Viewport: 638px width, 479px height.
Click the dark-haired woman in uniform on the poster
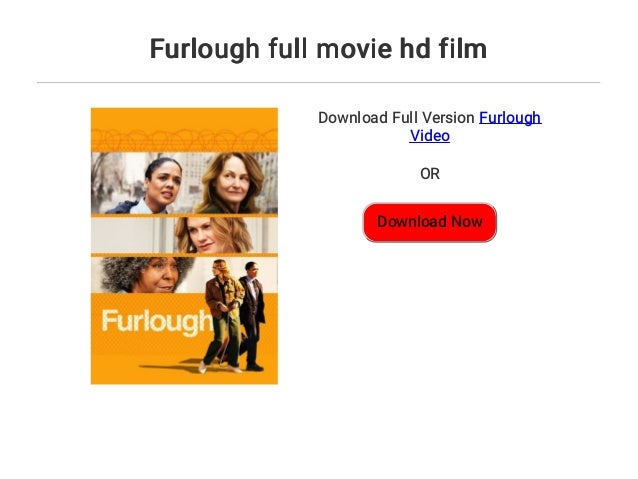(x=155, y=186)
